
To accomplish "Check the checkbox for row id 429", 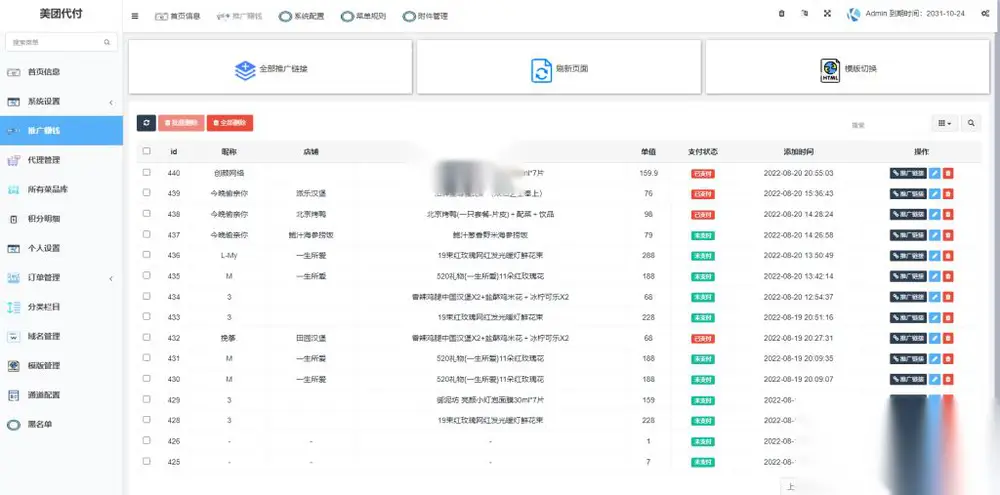I will pyautogui.click(x=147, y=399).
